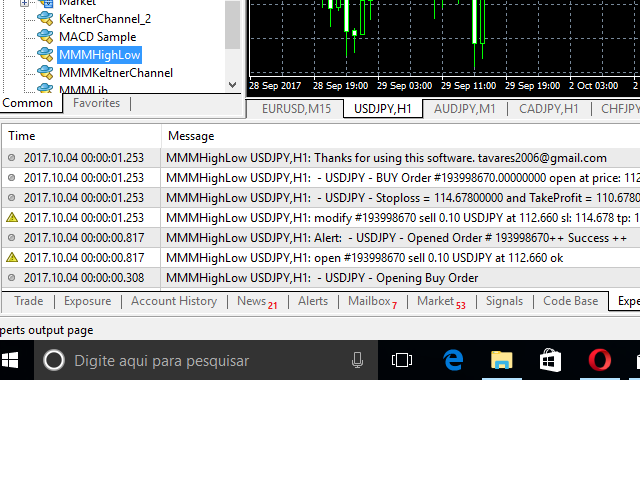Viewport: 640px width, 480px height.
Task: Select MMMKeltnerChannel in Navigator tree
Action: 116,73
